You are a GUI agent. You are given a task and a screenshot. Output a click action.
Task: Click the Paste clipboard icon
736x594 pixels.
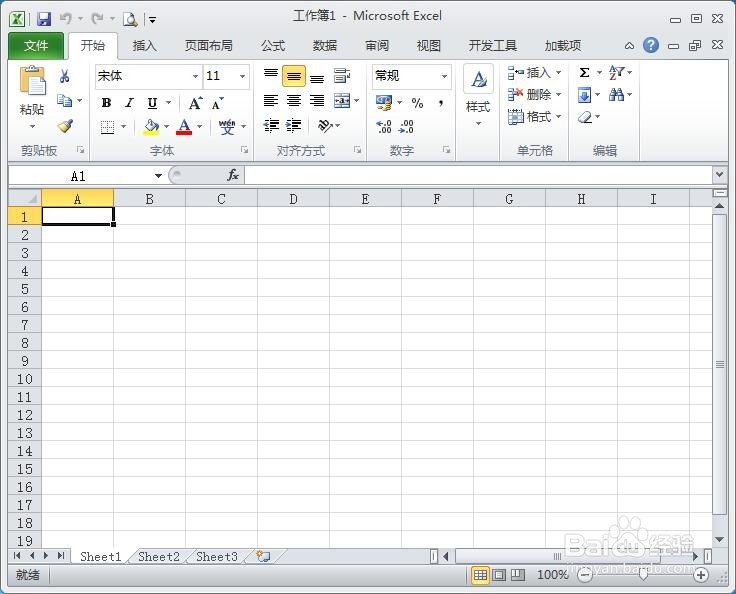[32, 81]
